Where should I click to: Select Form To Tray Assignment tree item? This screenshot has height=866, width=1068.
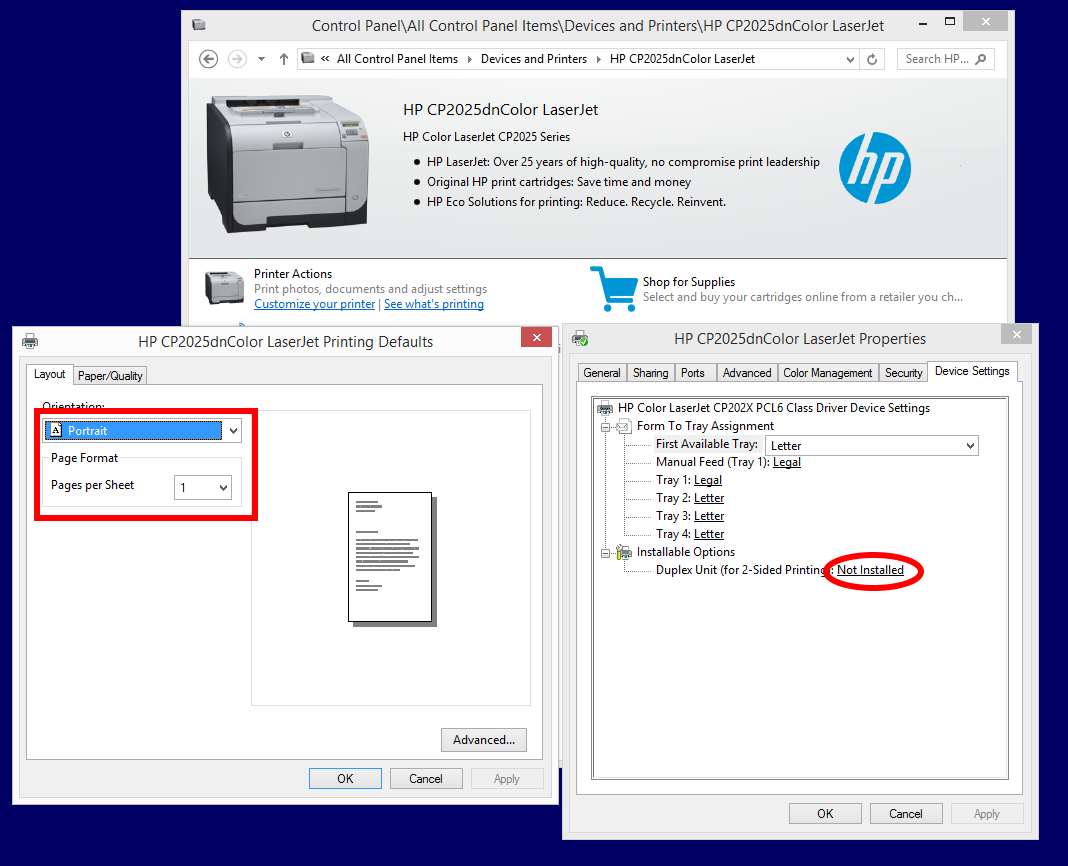(x=705, y=426)
